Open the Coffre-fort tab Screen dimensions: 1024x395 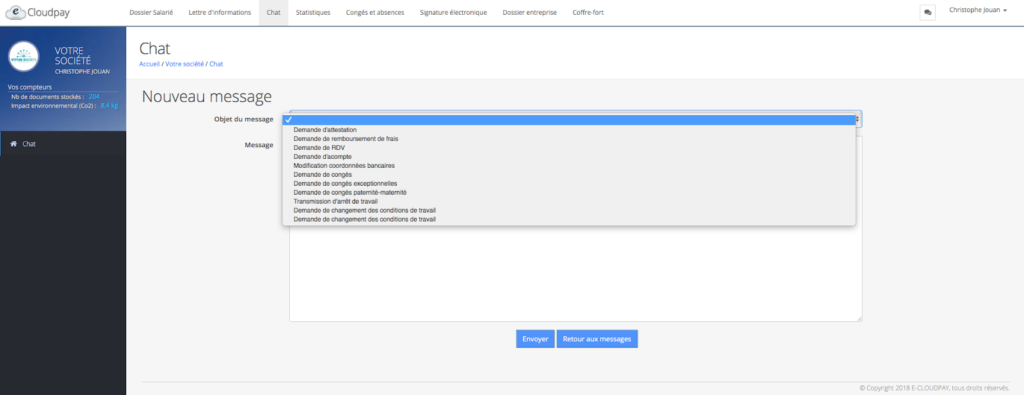(x=588, y=12)
